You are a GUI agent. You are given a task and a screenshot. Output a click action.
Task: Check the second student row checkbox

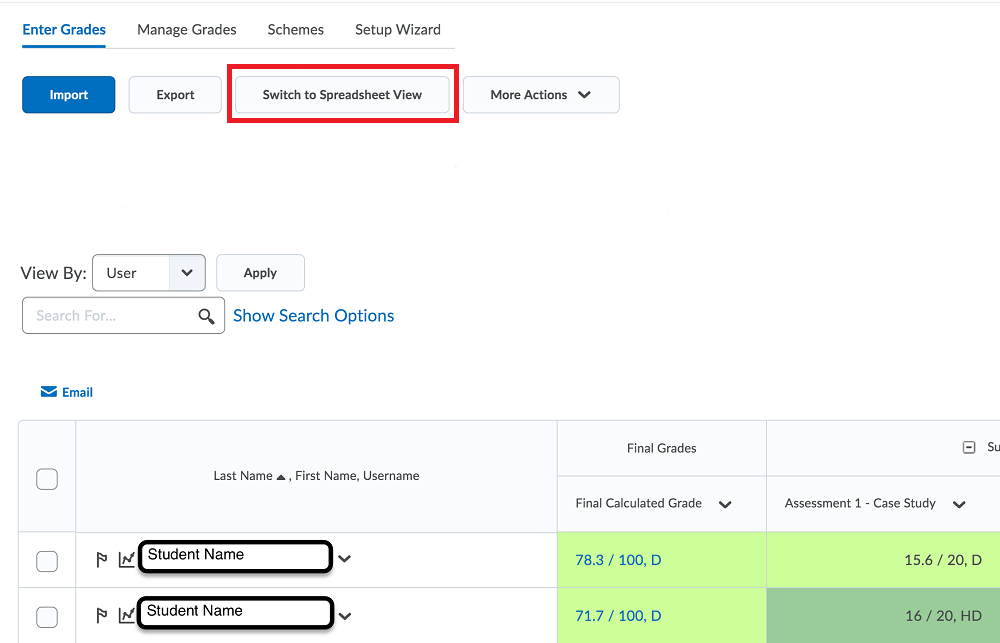pyautogui.click(x=47, y=616)
